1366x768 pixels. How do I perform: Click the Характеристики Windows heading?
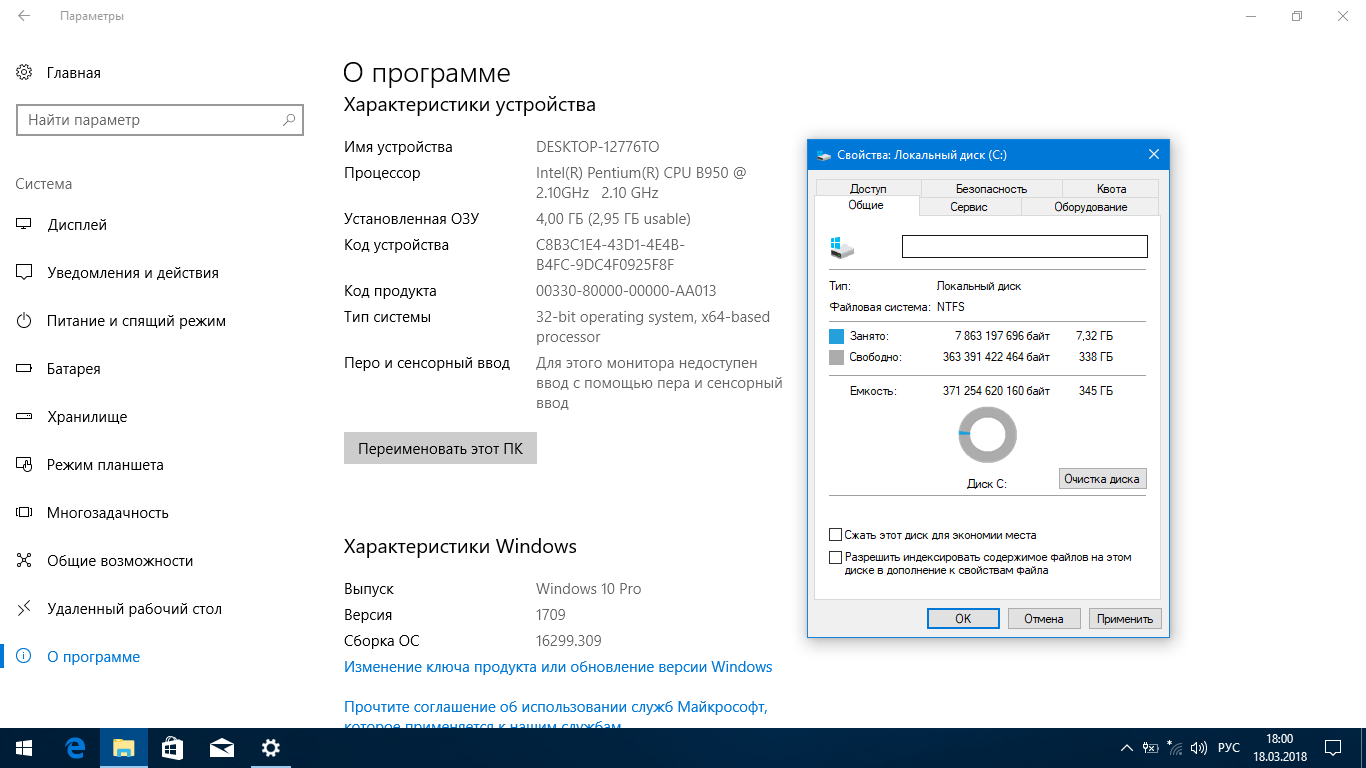460,546
